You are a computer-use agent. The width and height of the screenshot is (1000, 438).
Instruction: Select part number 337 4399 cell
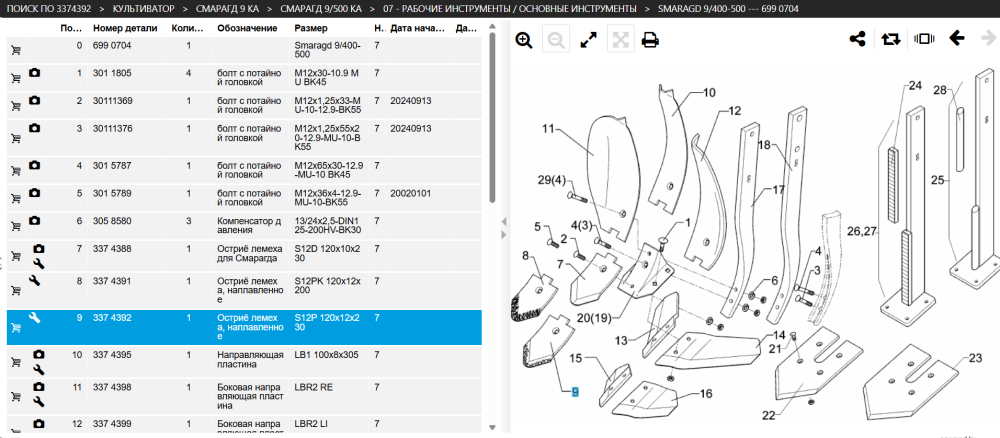[112, 423]
